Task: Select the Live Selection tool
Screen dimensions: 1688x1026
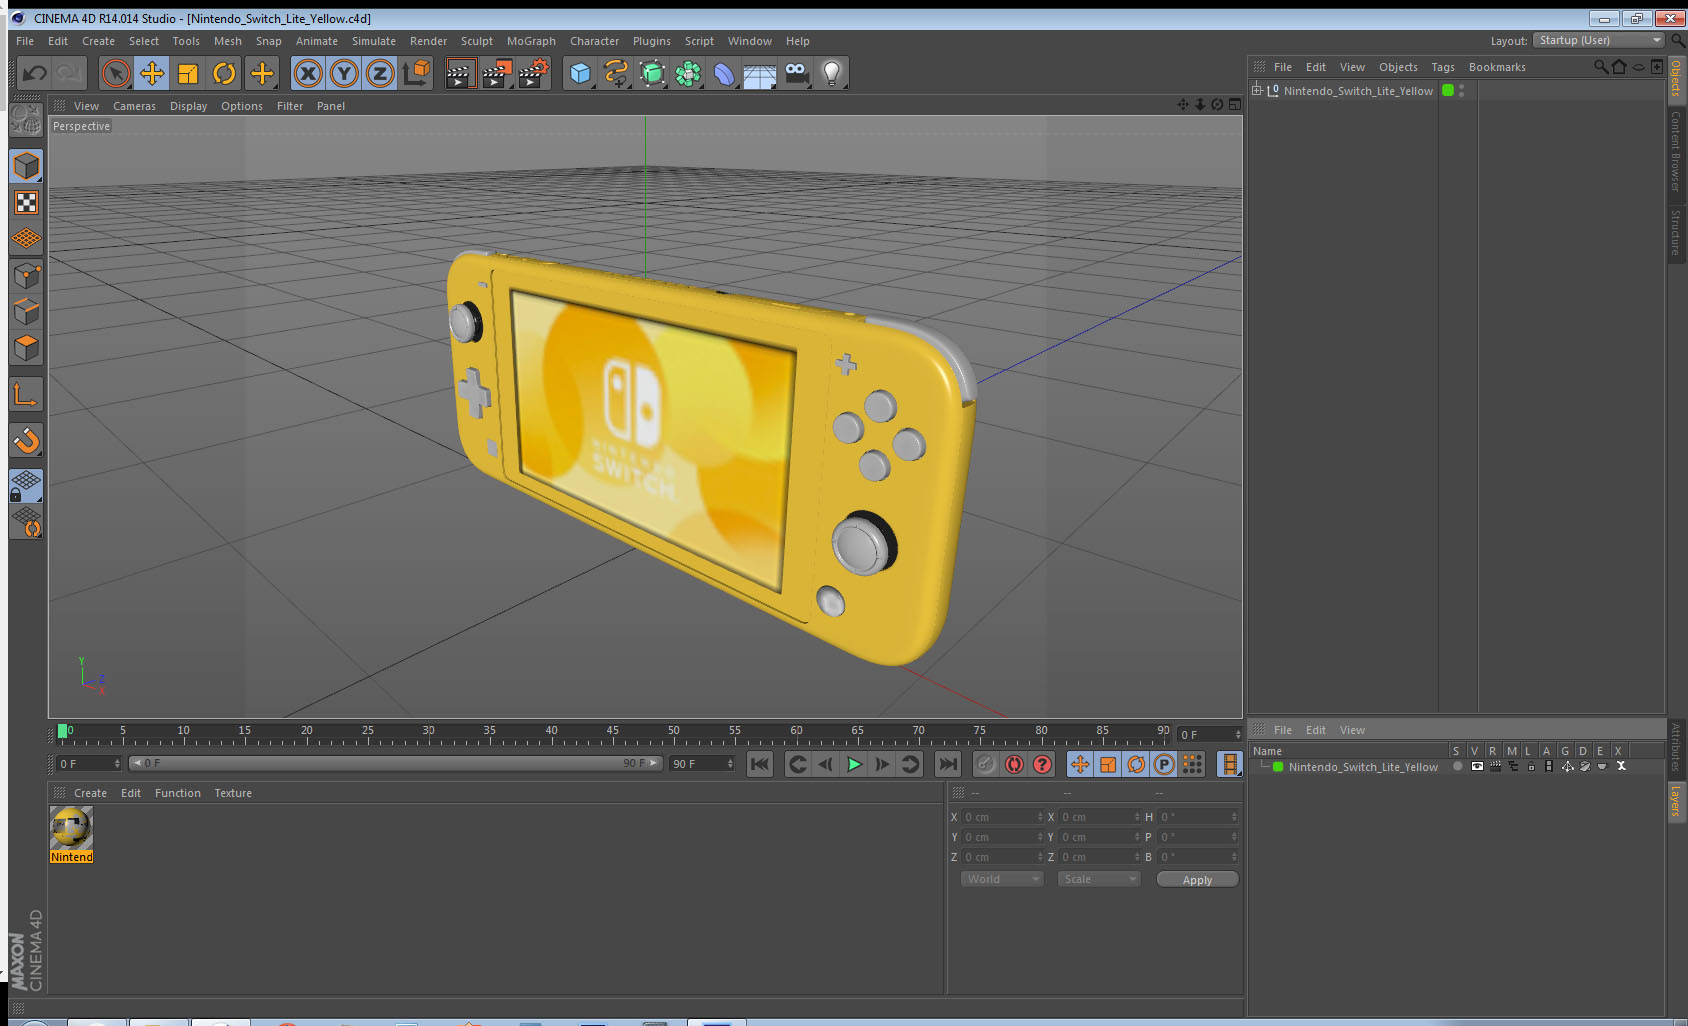Action: click(116, 73)
